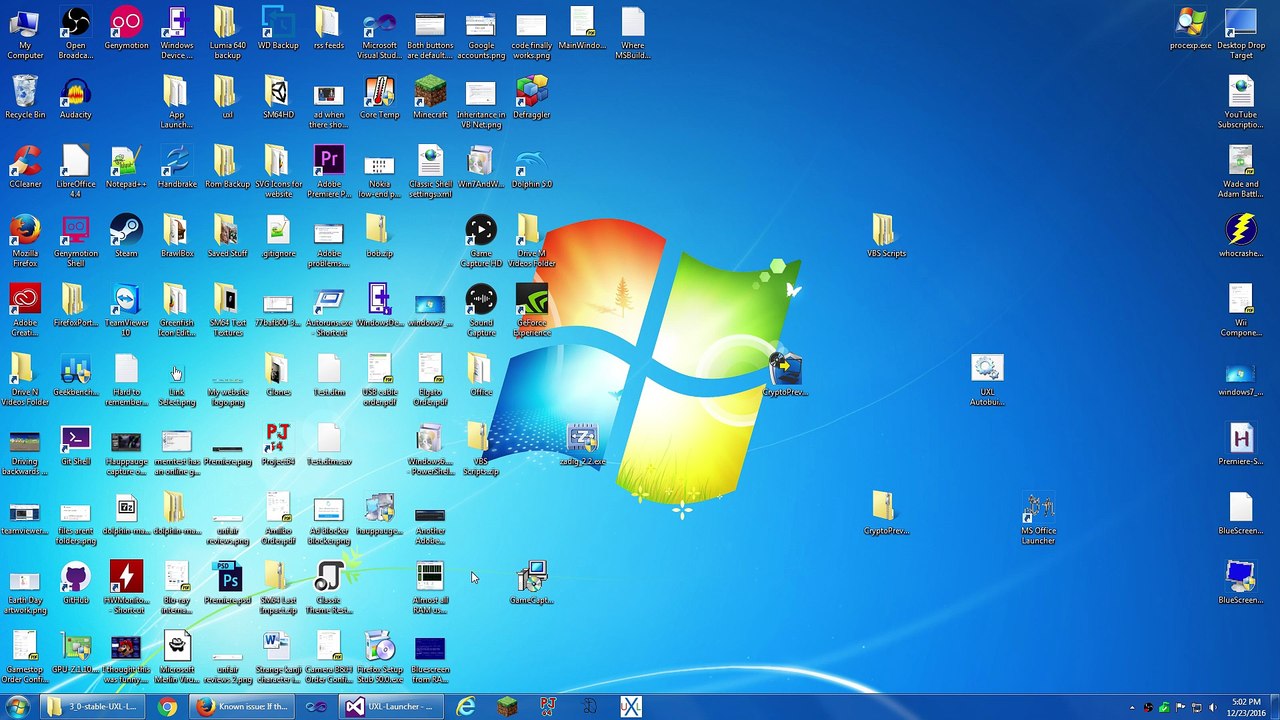
Task: Launch Audacity from the desktop
Action: click(x=76, y=98)
